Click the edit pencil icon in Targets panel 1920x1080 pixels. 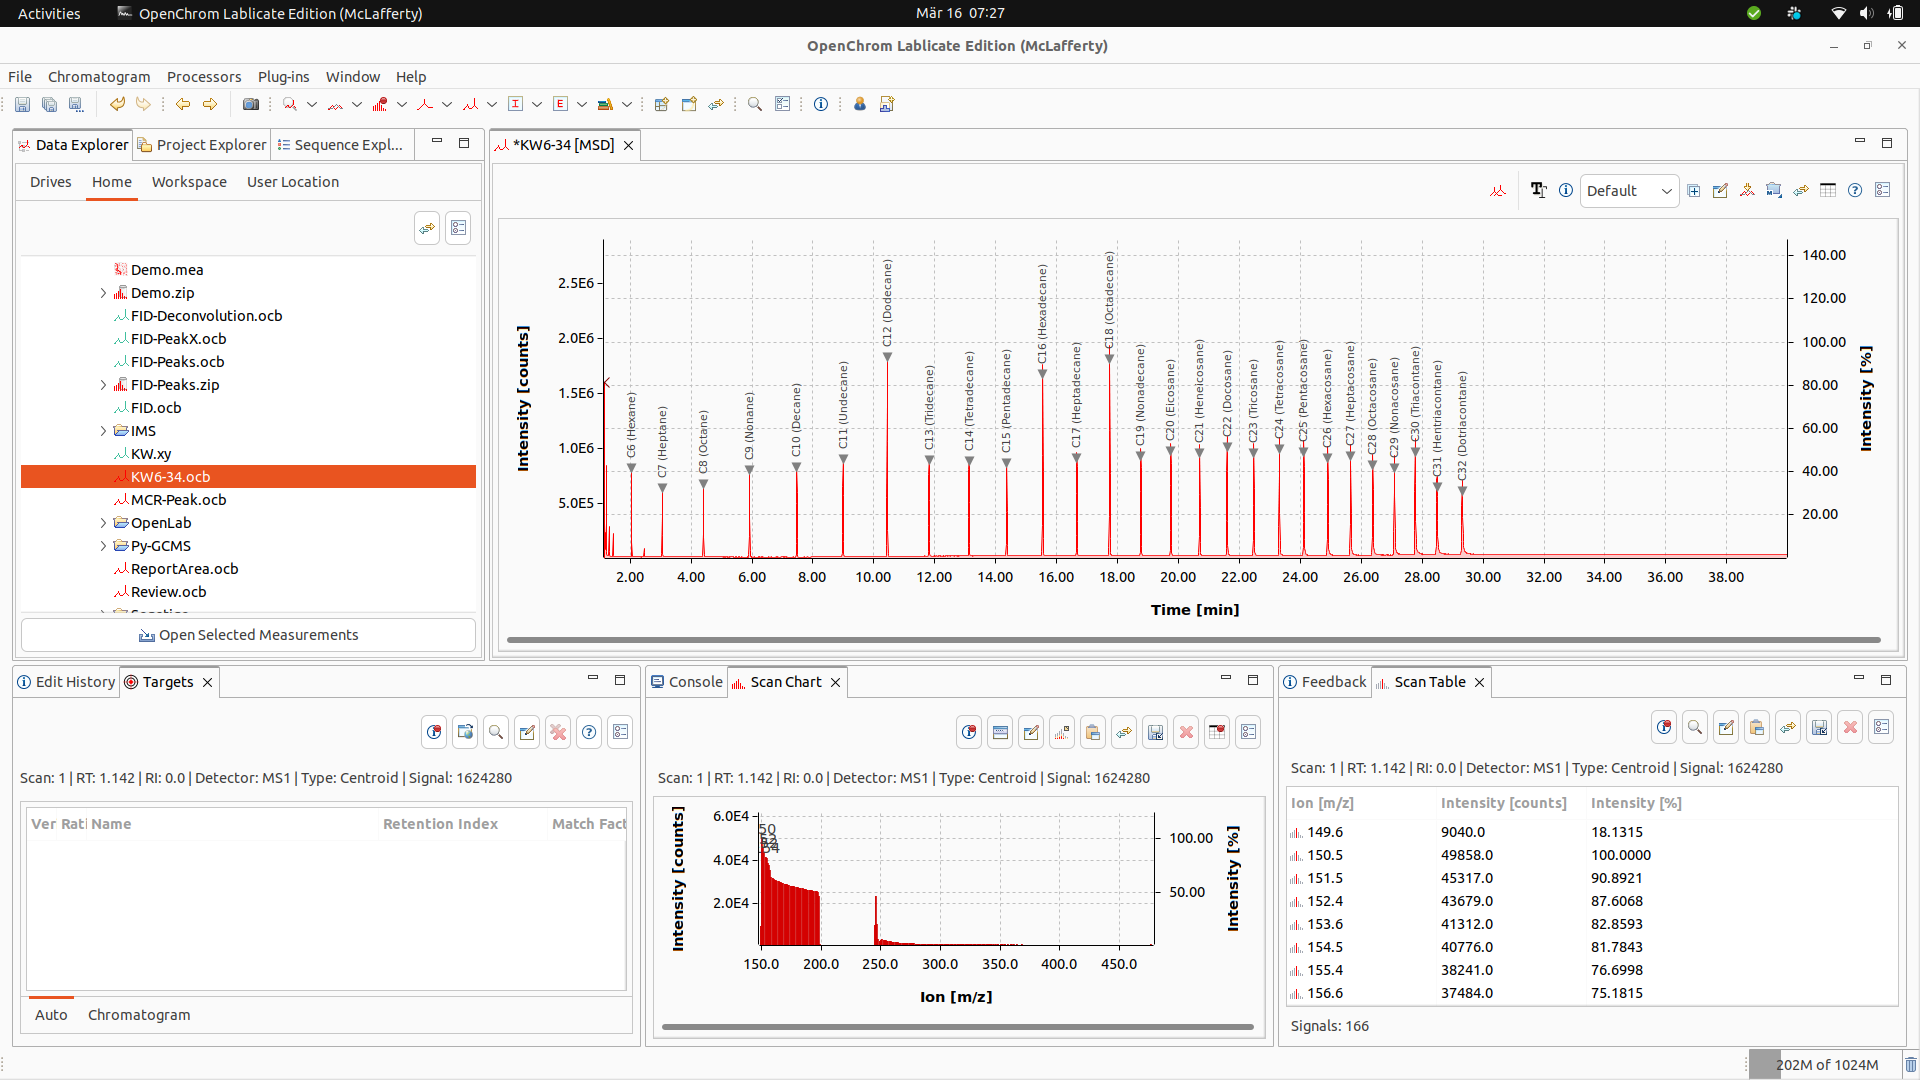click(527, 732)
